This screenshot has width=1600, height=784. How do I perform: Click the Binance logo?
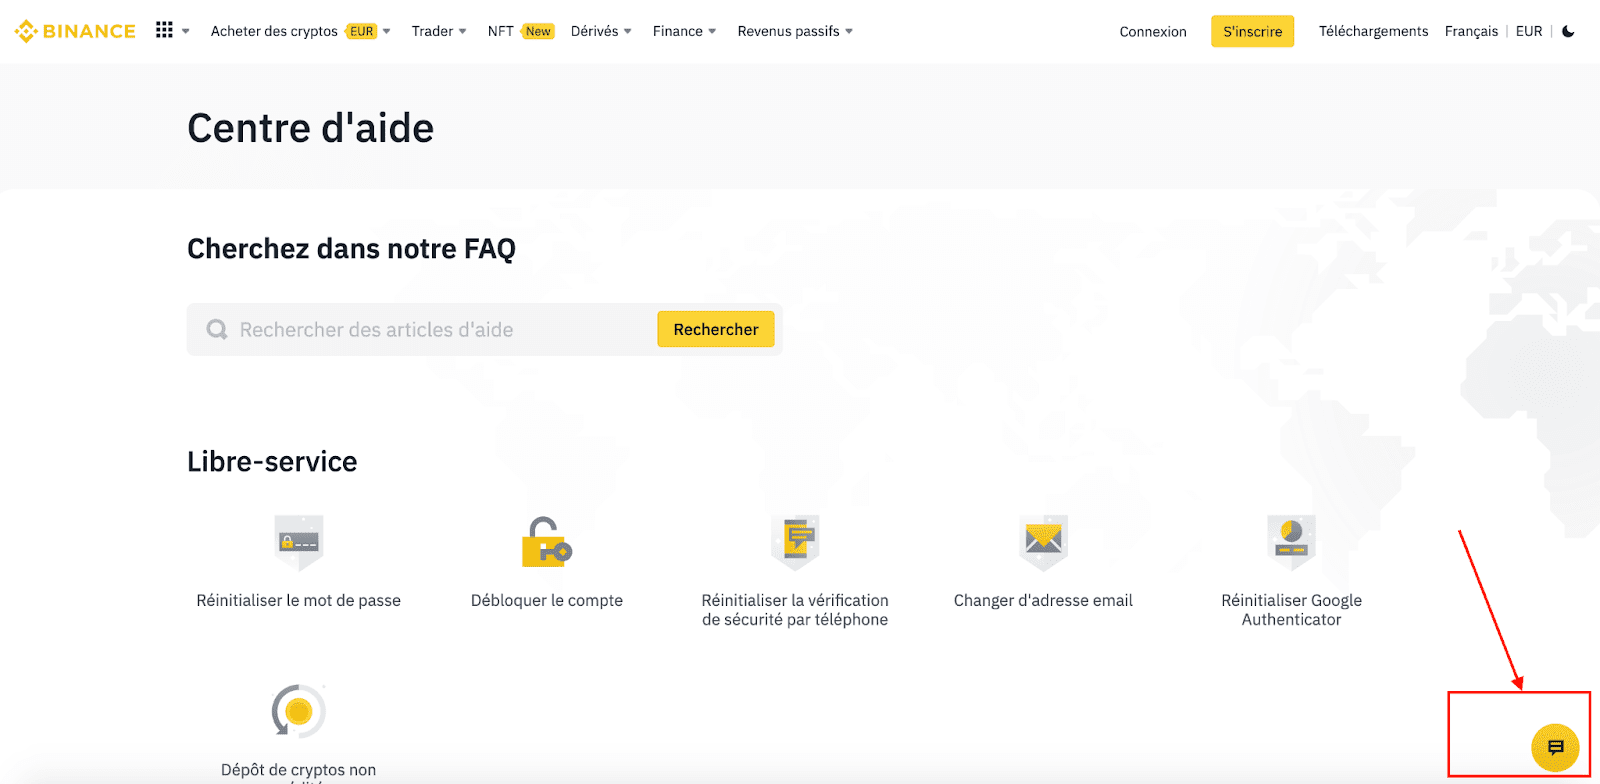tap(75, 31)
